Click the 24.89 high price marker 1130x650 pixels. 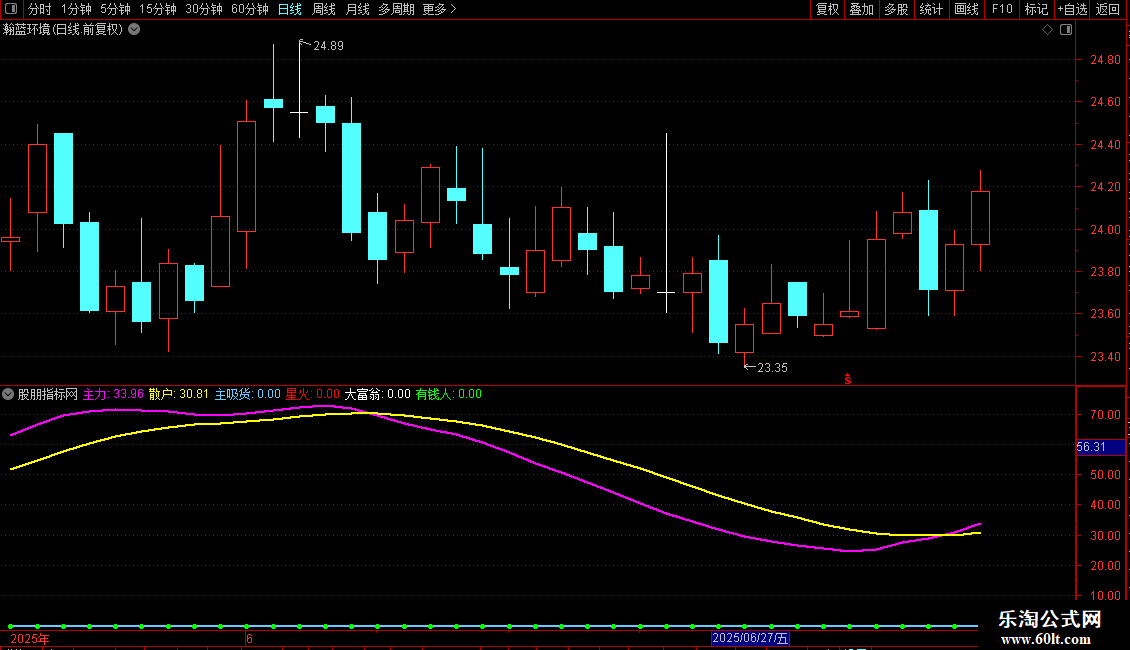(328, 46)
